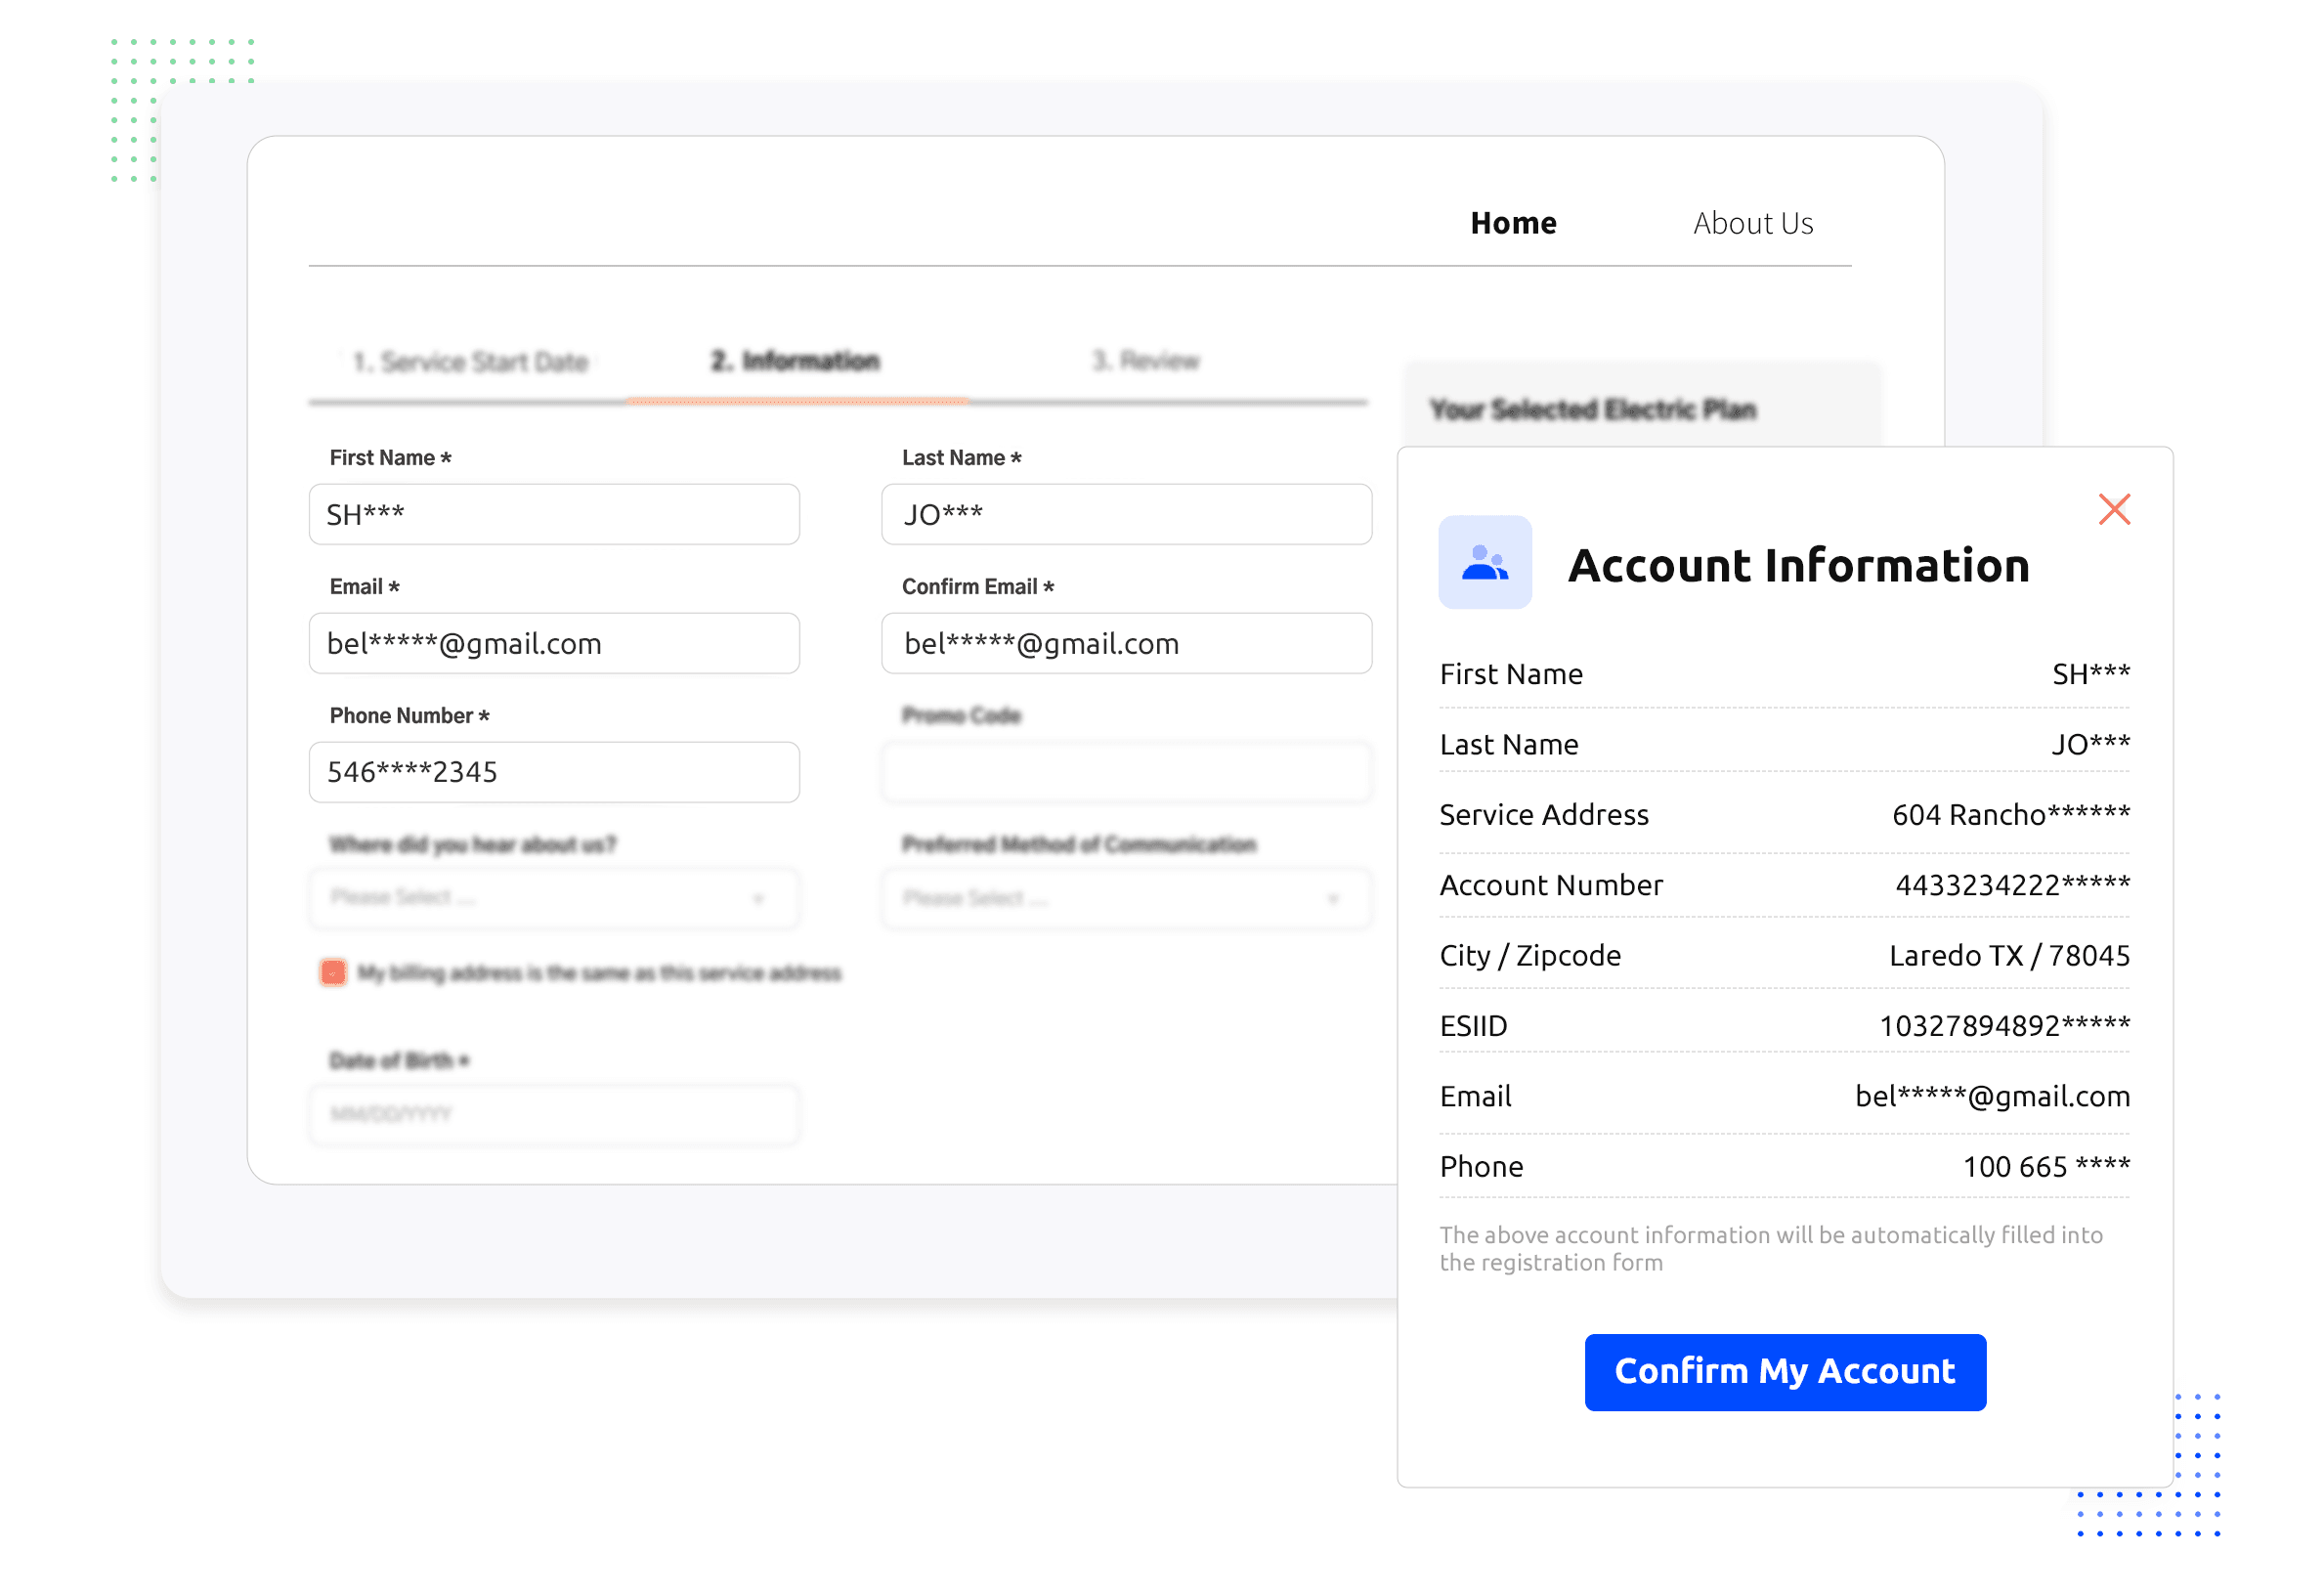Focus the Last Name input field
The width and height of the screenshot is (2324, 1595).
click(x=1125, y=514)
